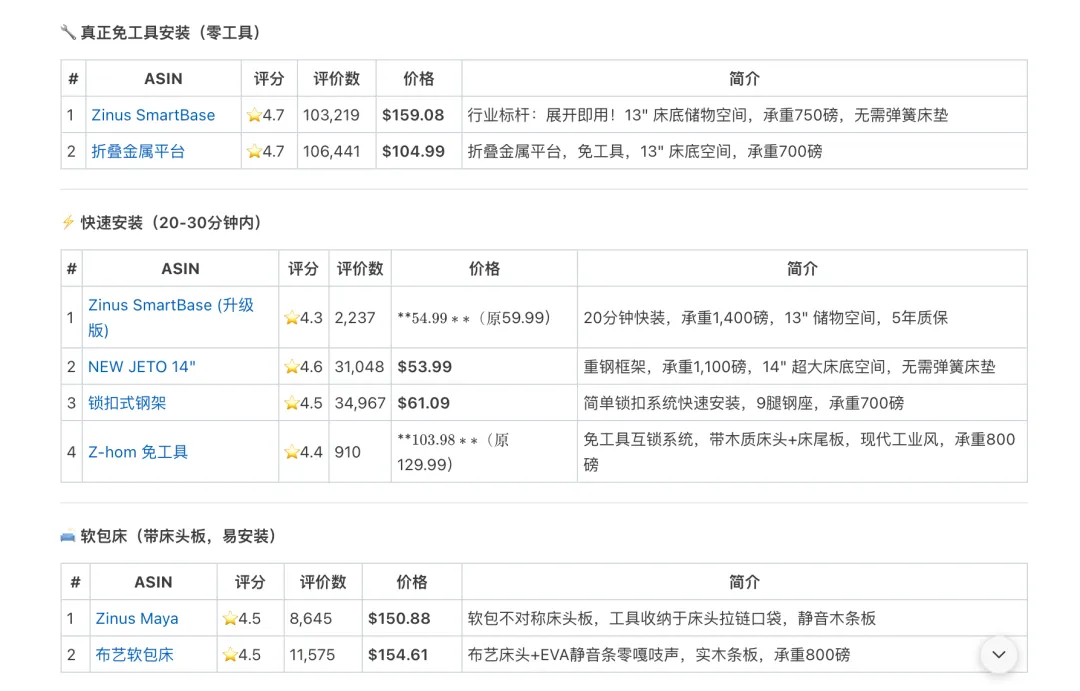Select the 真正免工具安装（零工具）heading

[170, 32]
